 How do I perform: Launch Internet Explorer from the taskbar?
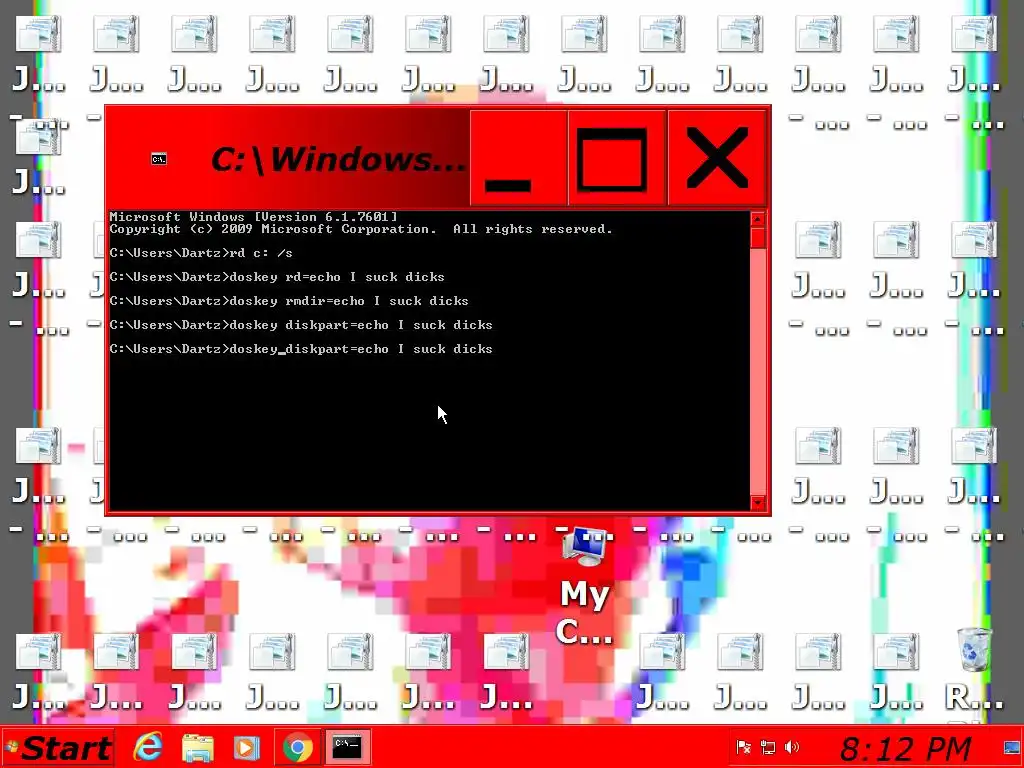pos(148,746)
